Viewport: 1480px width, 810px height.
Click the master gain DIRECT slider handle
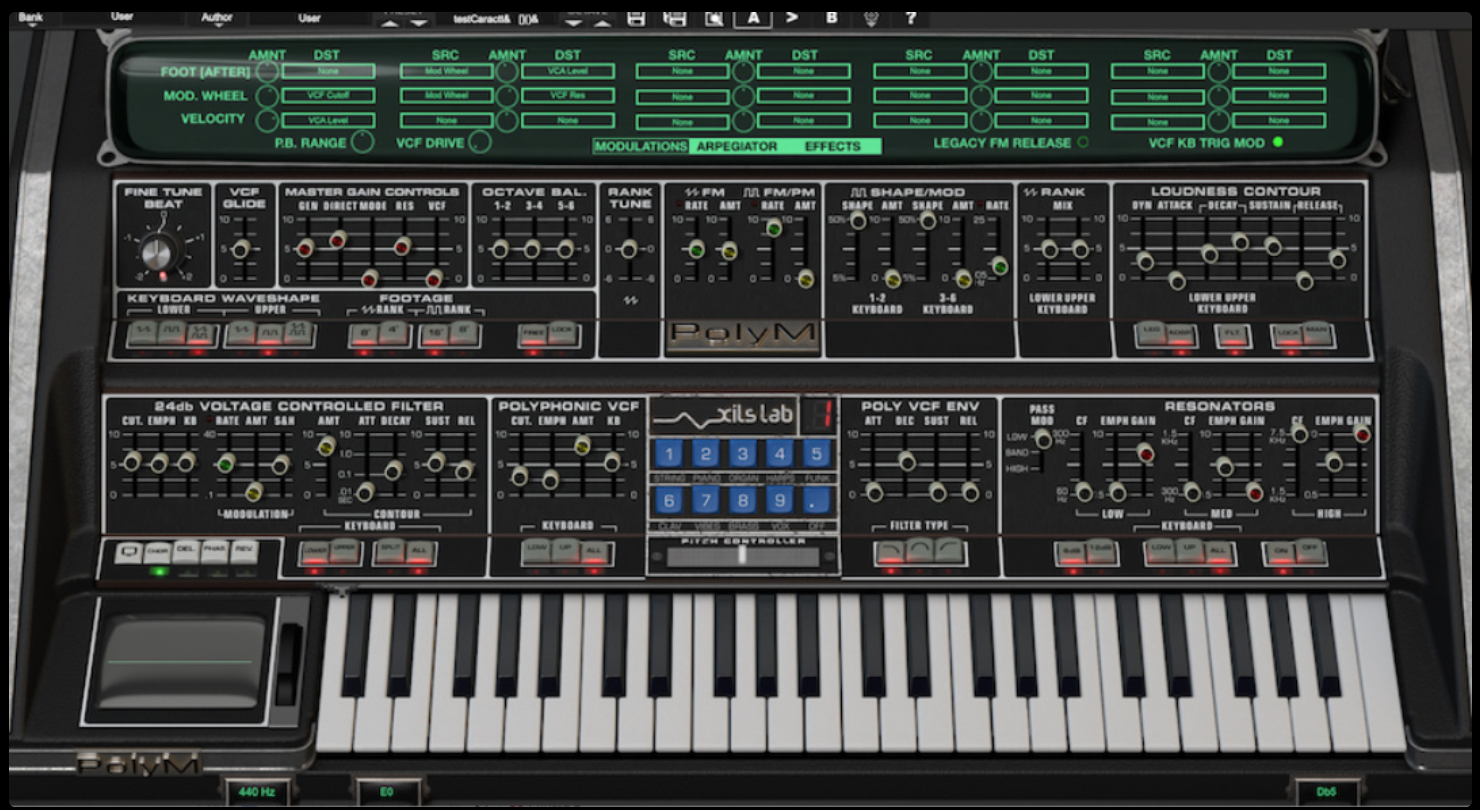click(x=338, y=239)
